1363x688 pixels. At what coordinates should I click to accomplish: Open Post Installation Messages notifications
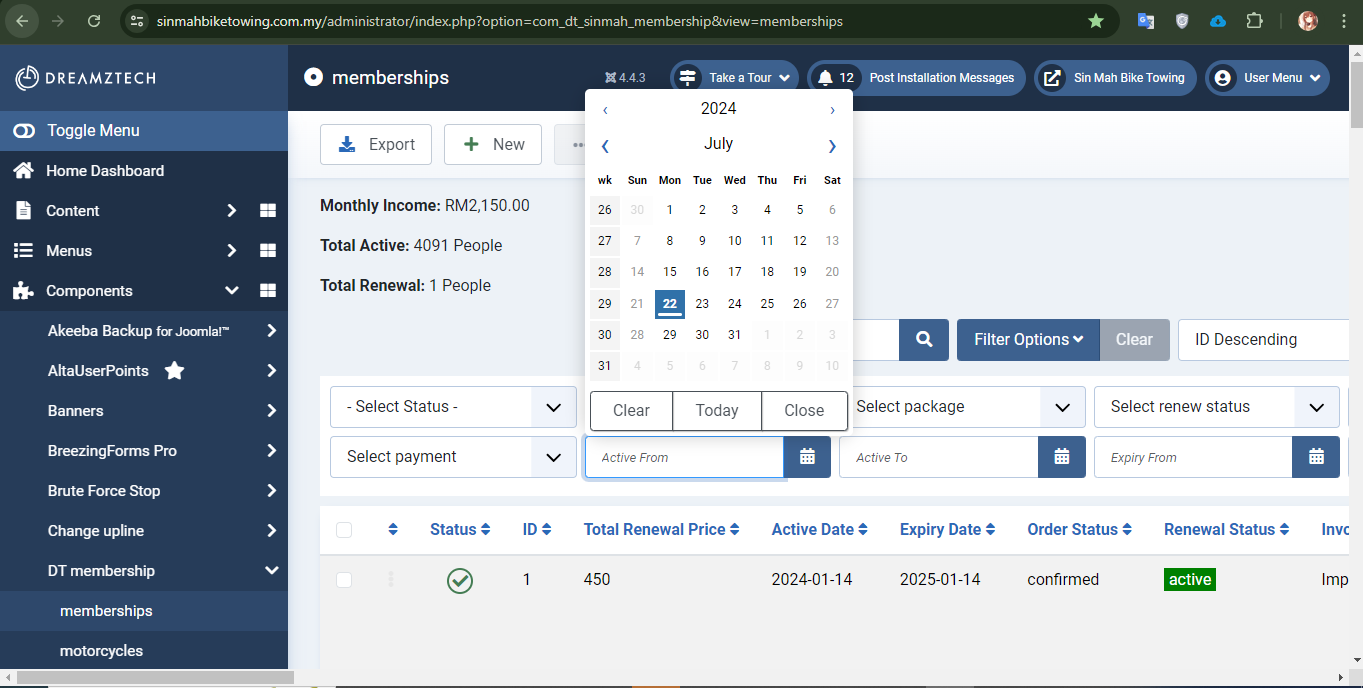pos(916,78)
